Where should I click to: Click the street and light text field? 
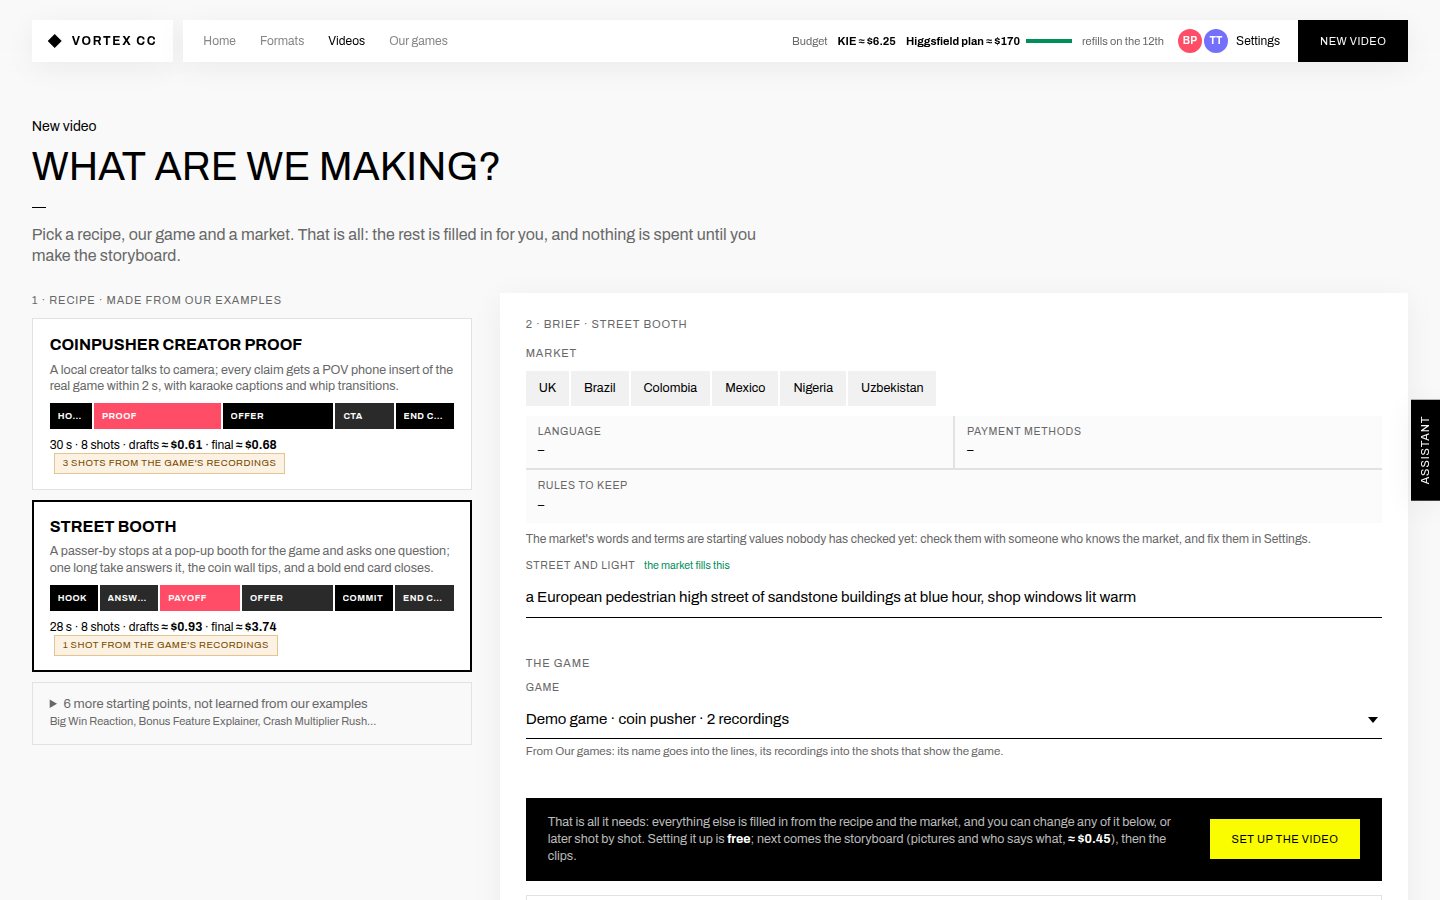tap(953, 597)
